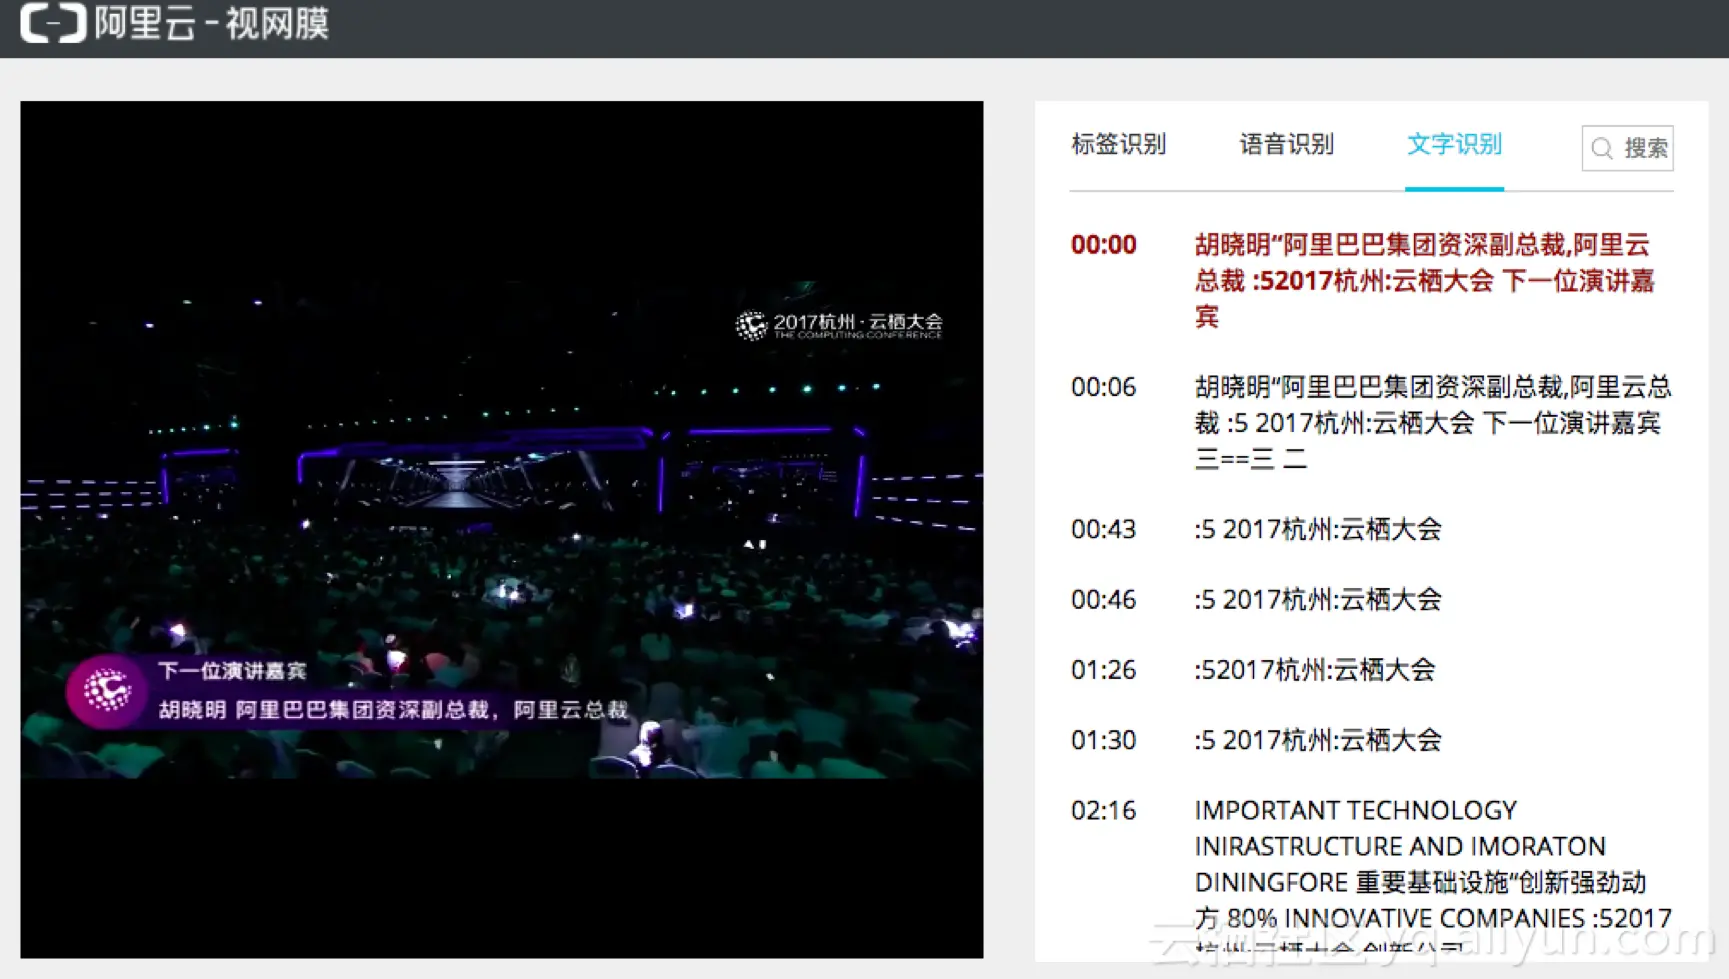The height and width of the screenshot is (979, 1729).
Task: Click the magnifier icon in search box
Action: [1602, 149]
